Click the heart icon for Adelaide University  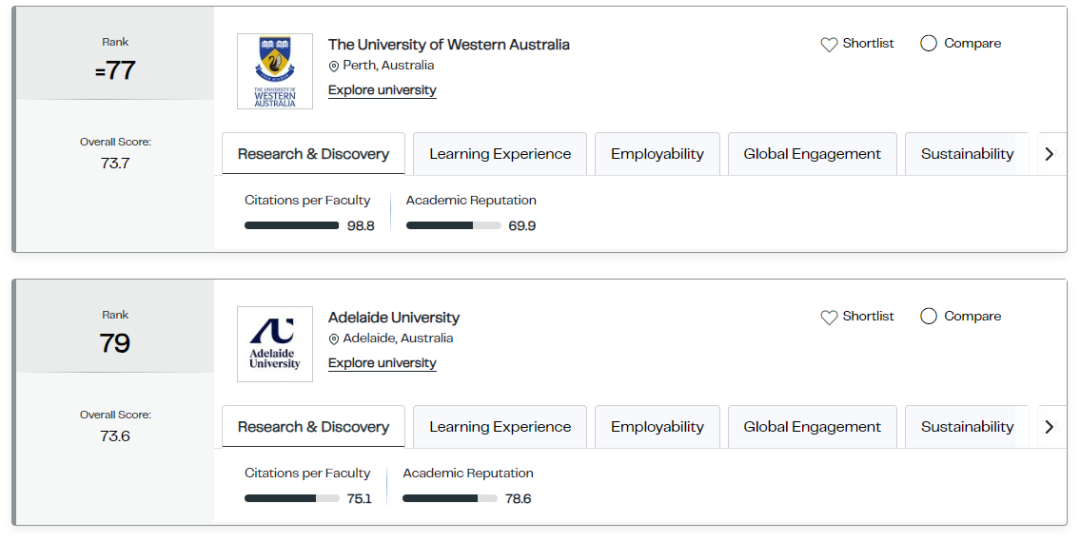829,317
